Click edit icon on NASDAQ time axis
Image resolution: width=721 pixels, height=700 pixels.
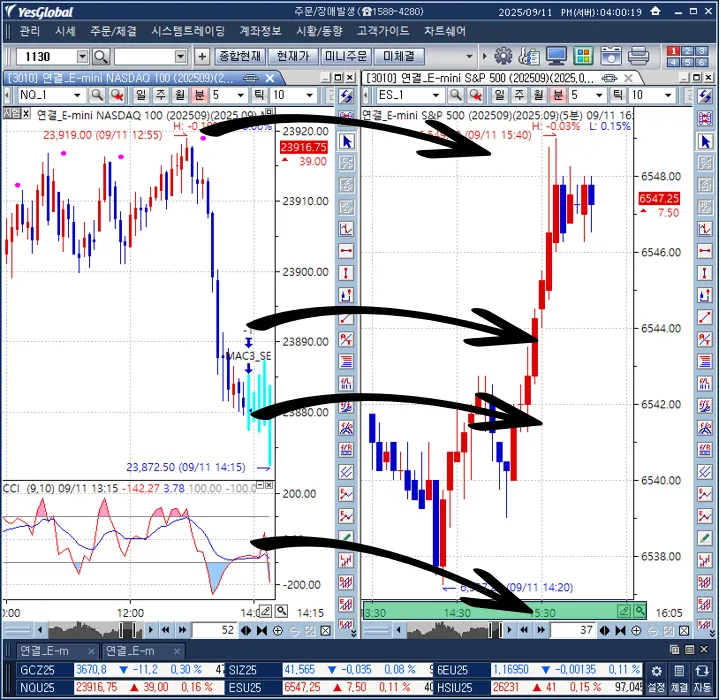click(x=265, y=611)
